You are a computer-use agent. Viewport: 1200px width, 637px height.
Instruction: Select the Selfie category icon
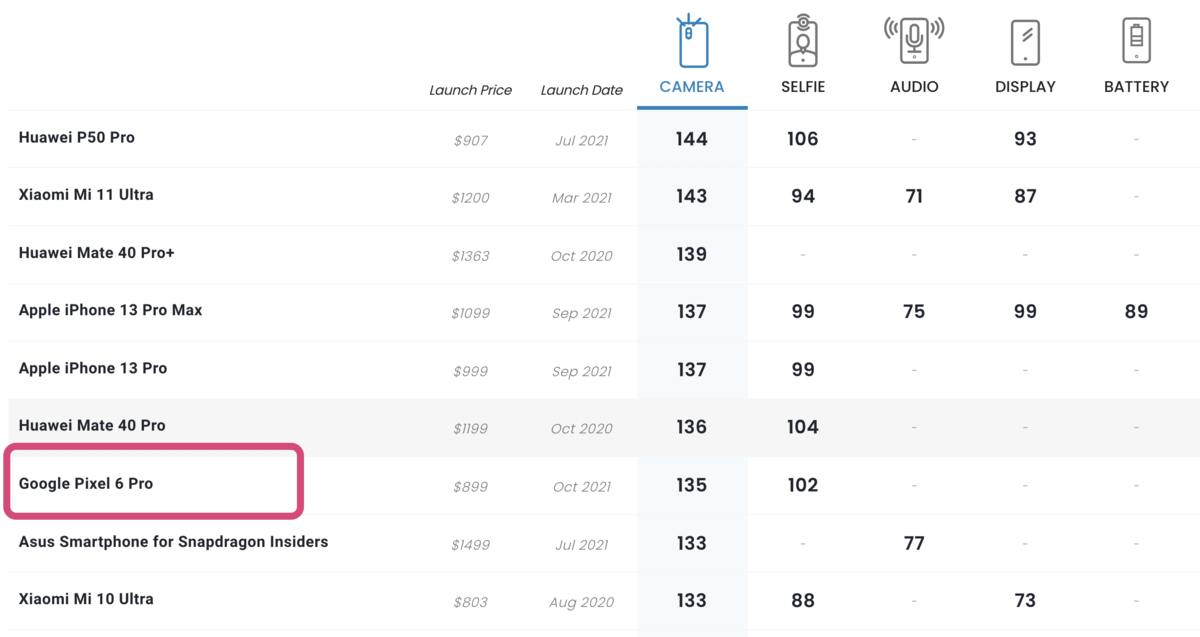(x=803, y=42)
